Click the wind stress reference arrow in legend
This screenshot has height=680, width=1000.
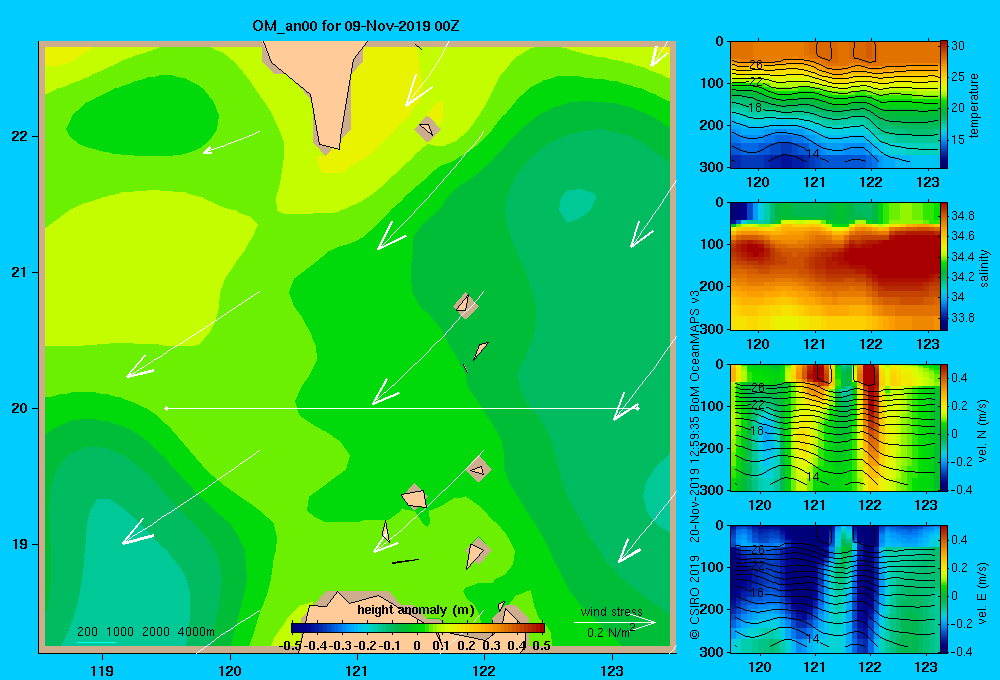[614, 622]
